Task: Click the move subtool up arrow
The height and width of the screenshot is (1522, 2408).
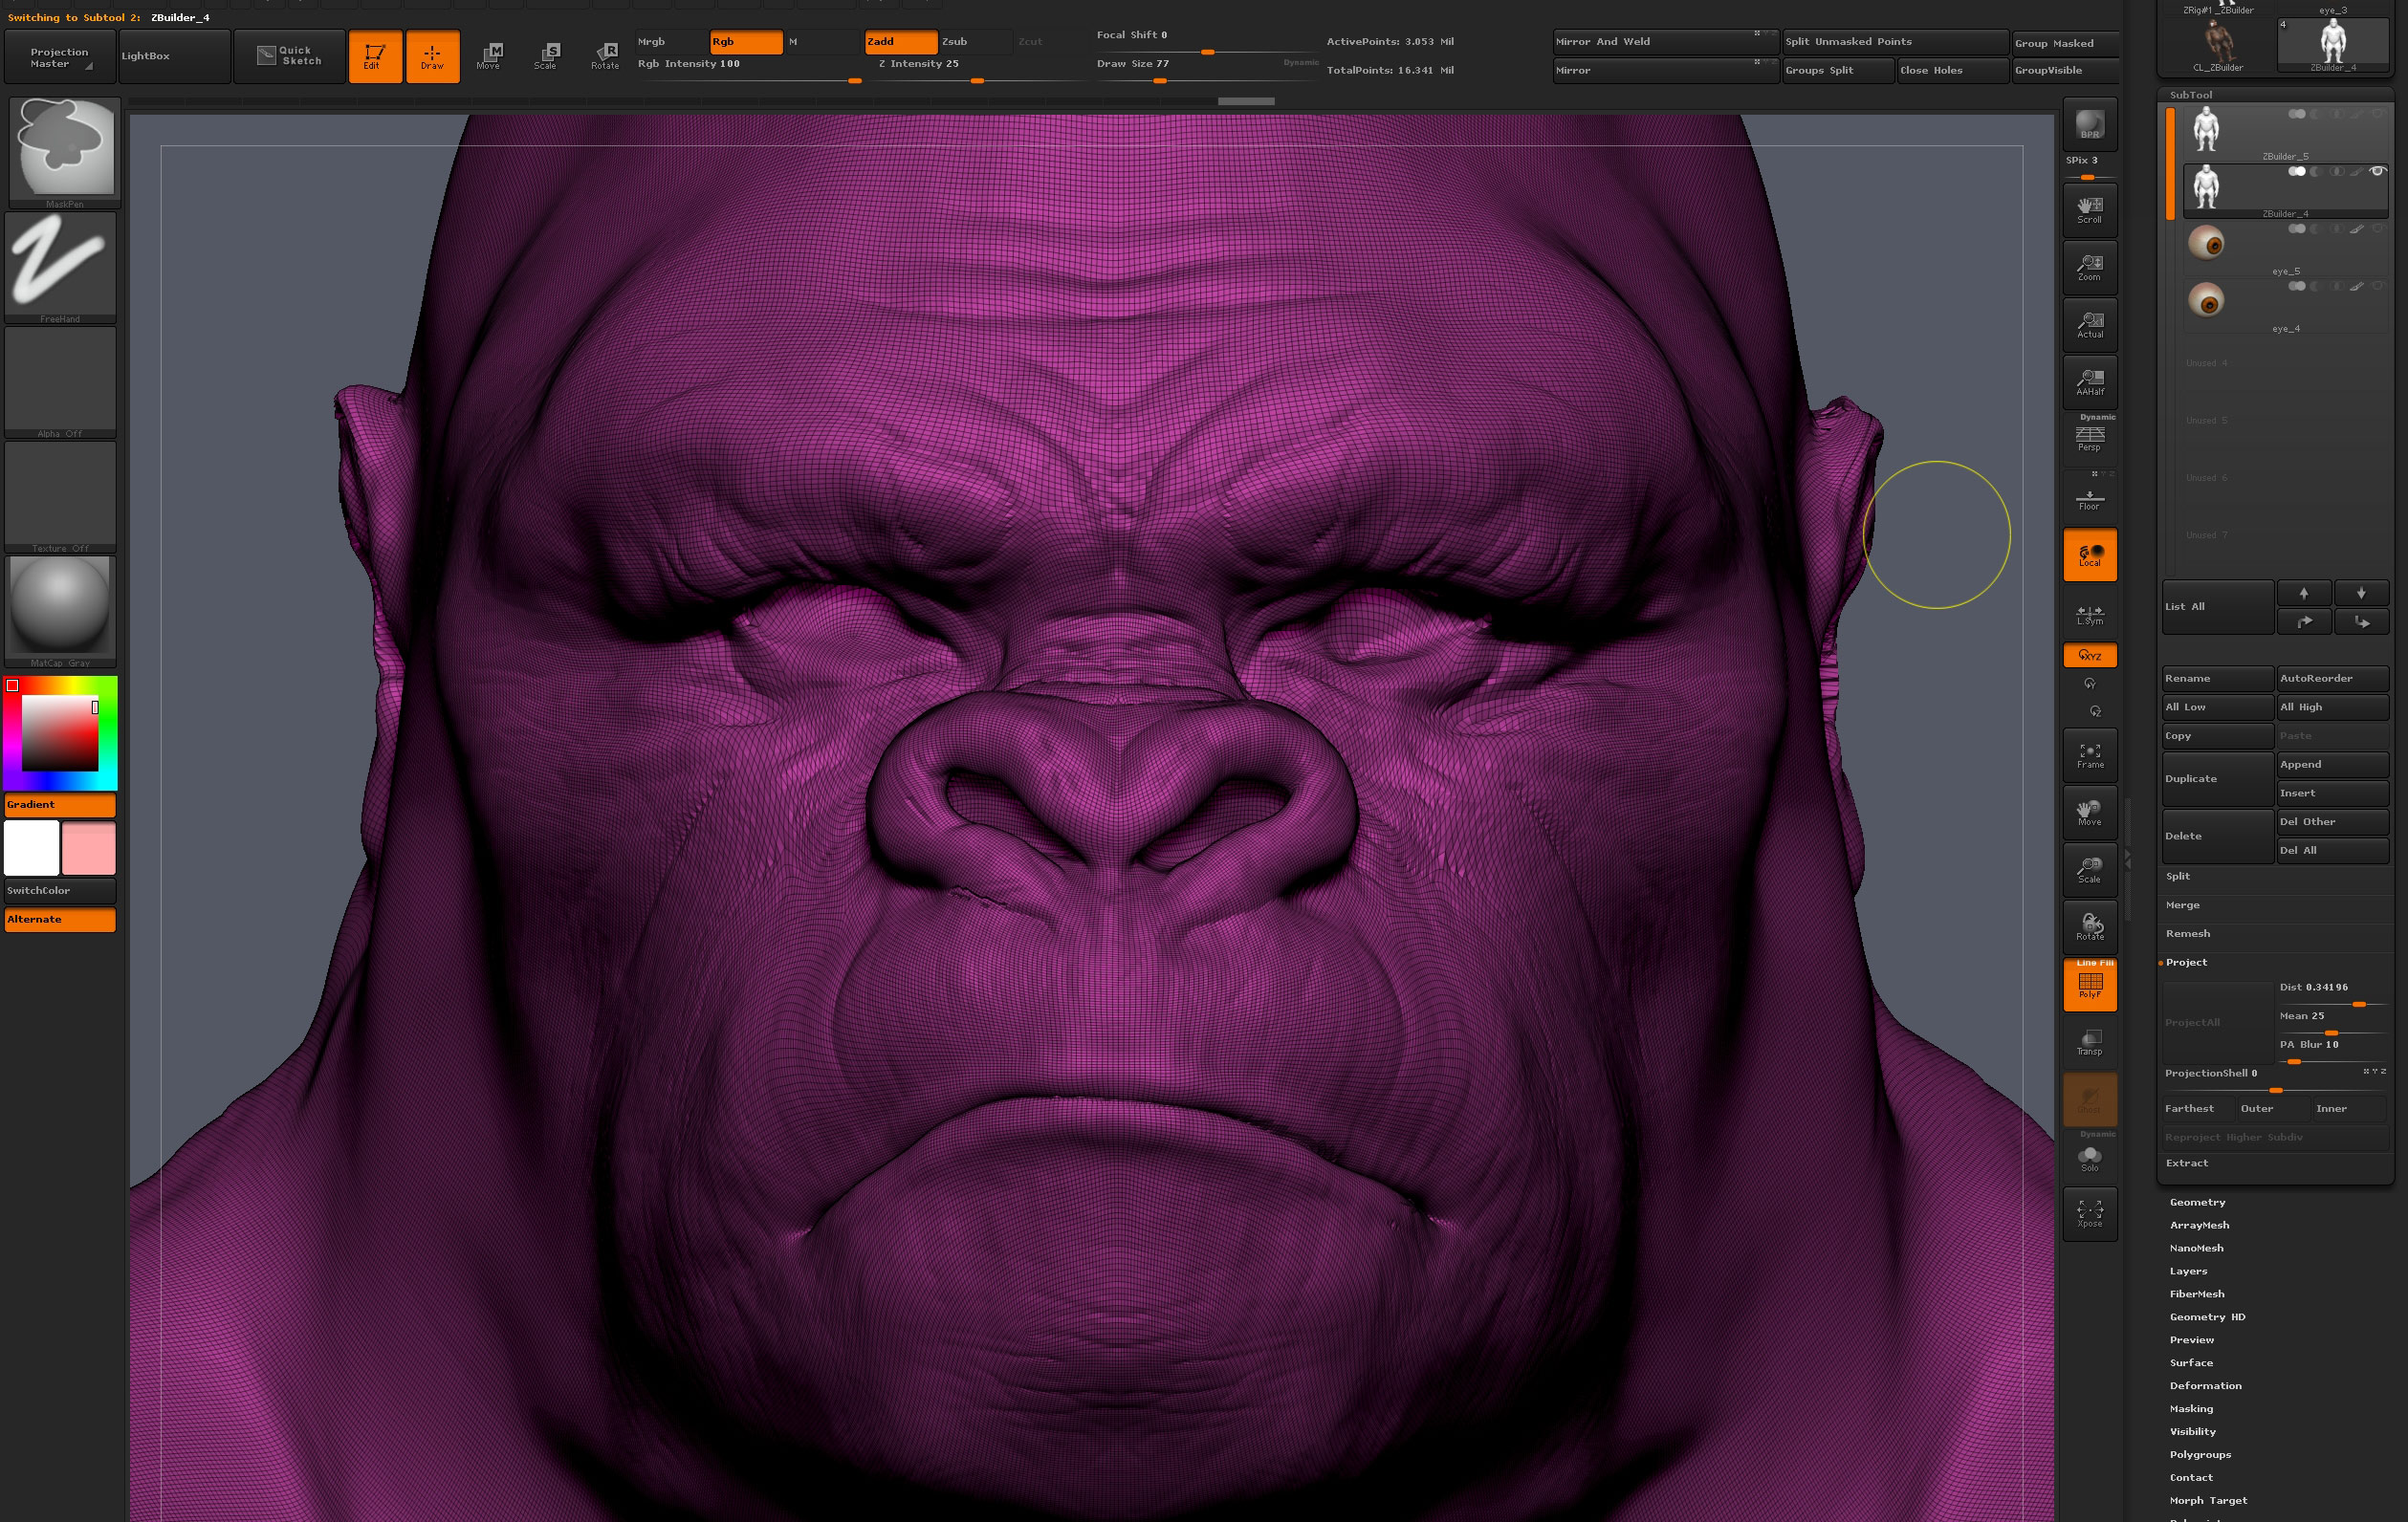Action: (2304, 593)
